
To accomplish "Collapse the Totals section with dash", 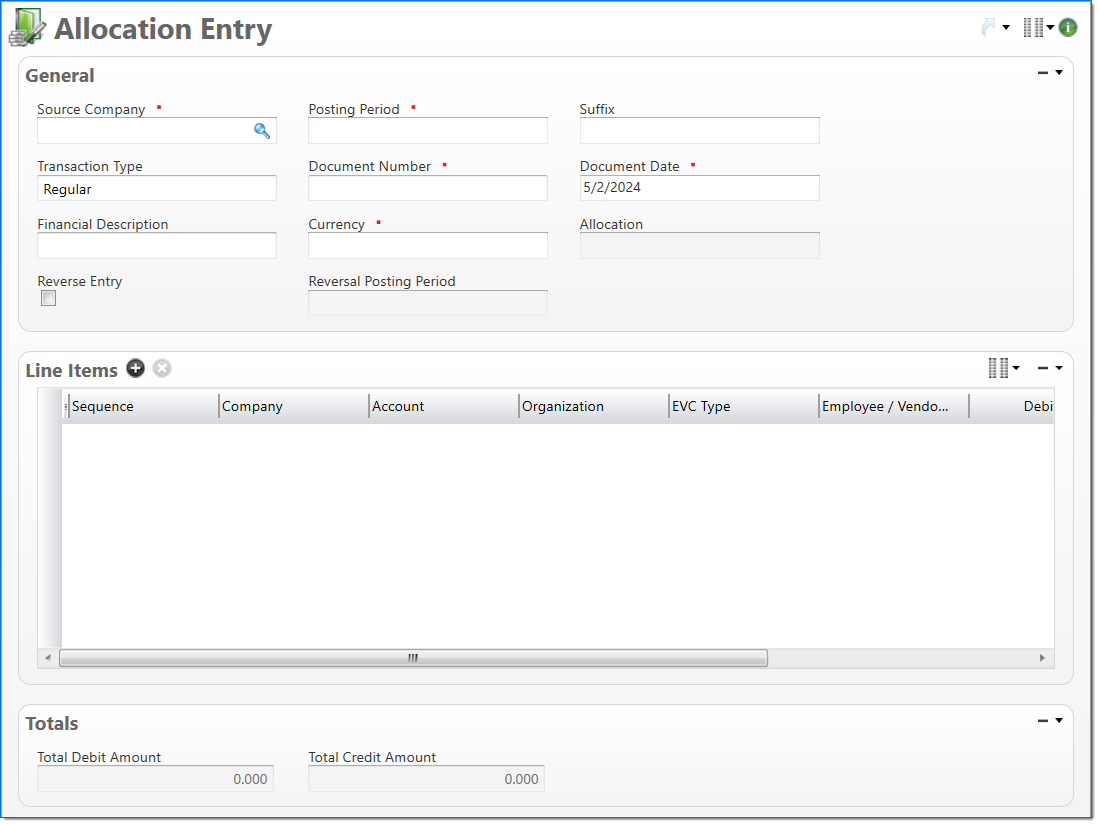I will pyautogui.click(x=1043, y=720).
